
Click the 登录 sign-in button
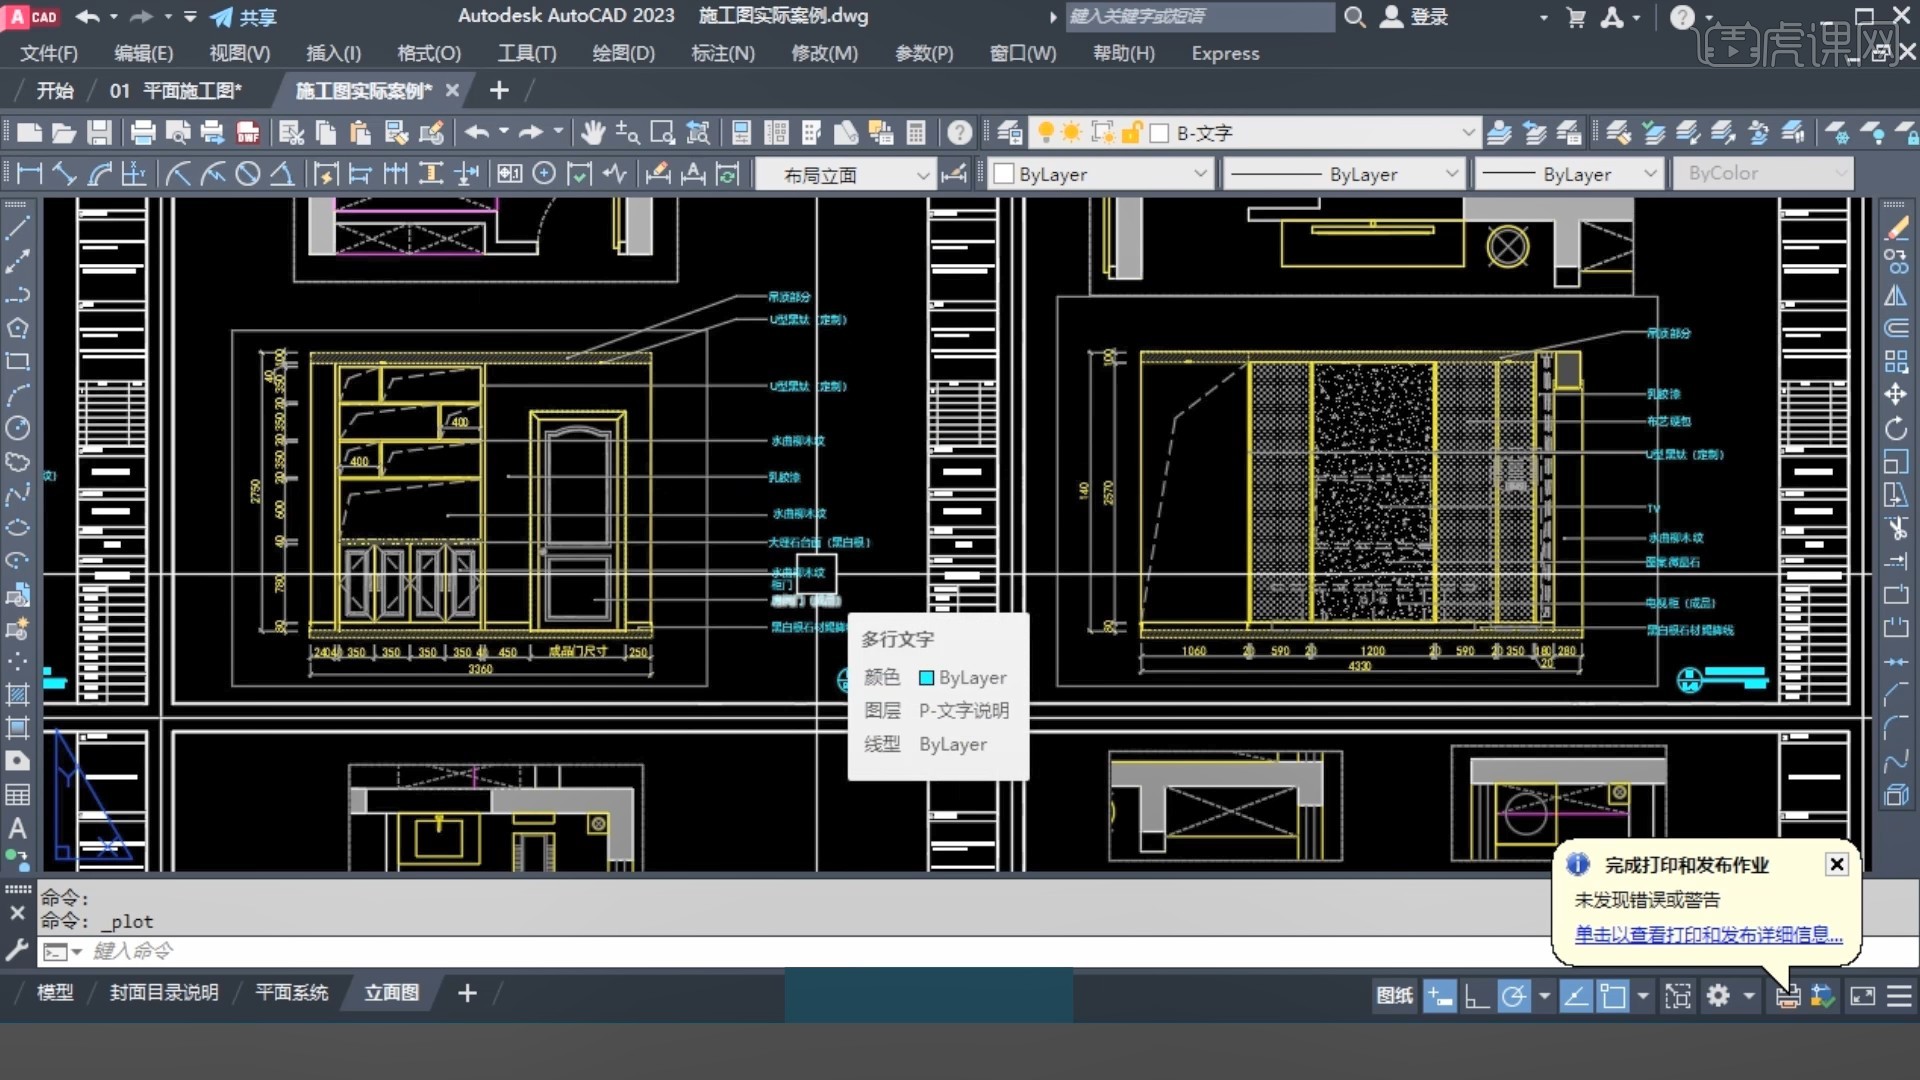[1415, 17]
